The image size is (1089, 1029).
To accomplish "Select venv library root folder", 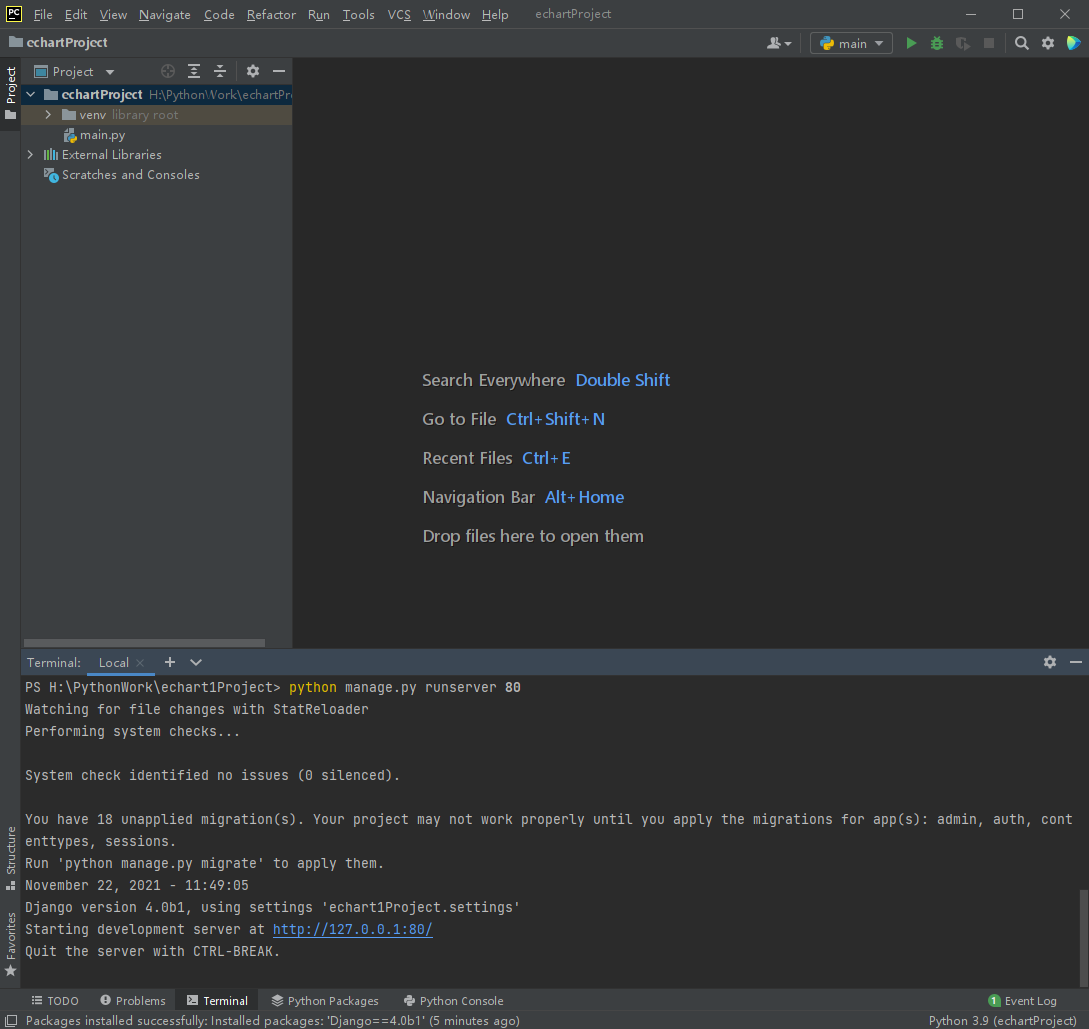I will coord(156,115).
